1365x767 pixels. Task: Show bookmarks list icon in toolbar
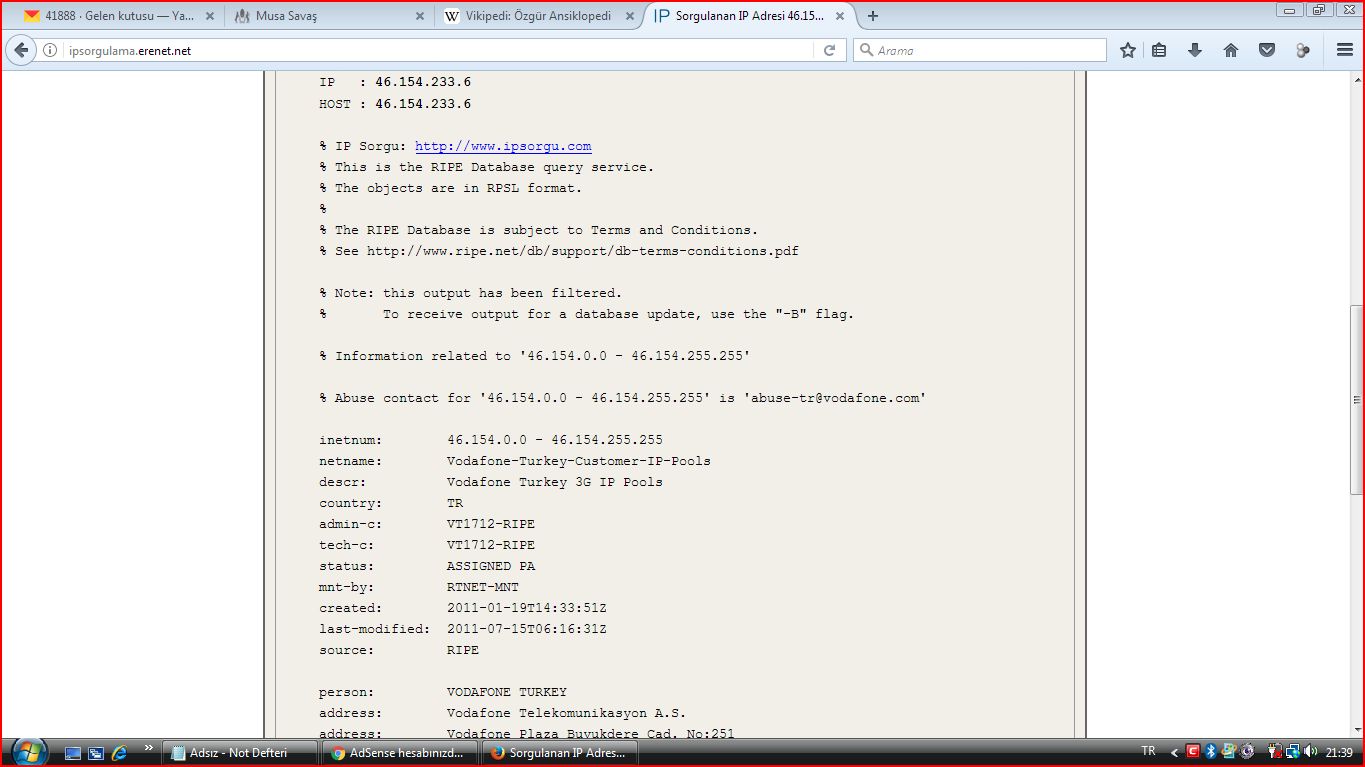pos(1160,50)
